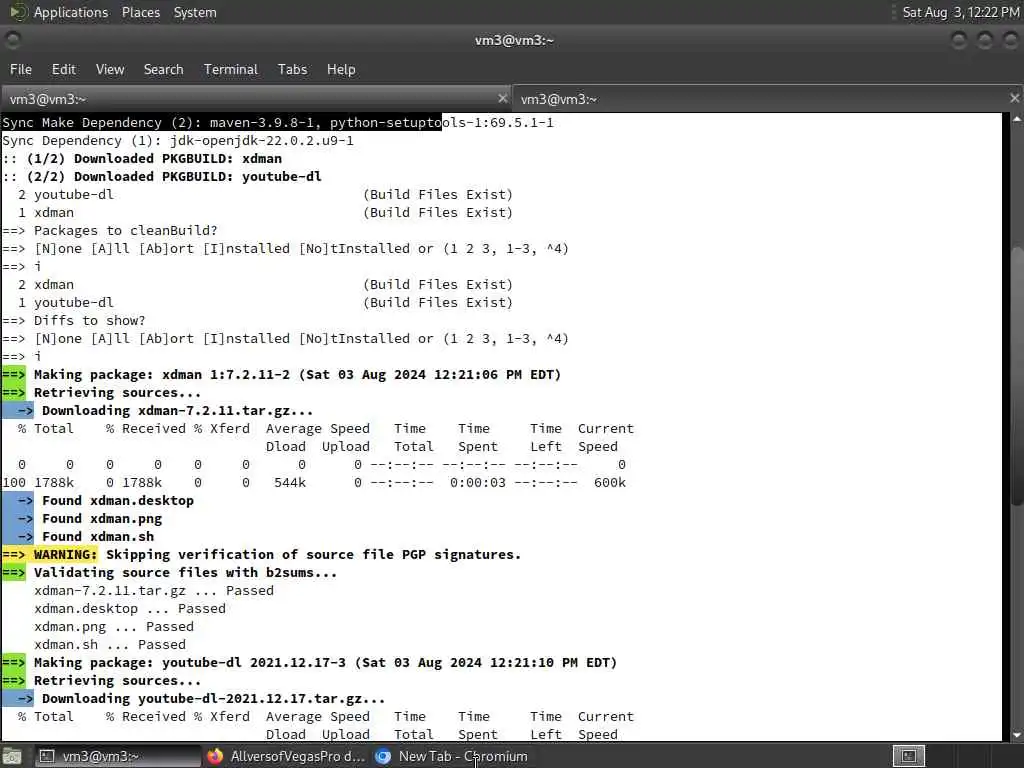Minimize the terminal window
1024x768 pixels.
(958, 40)
